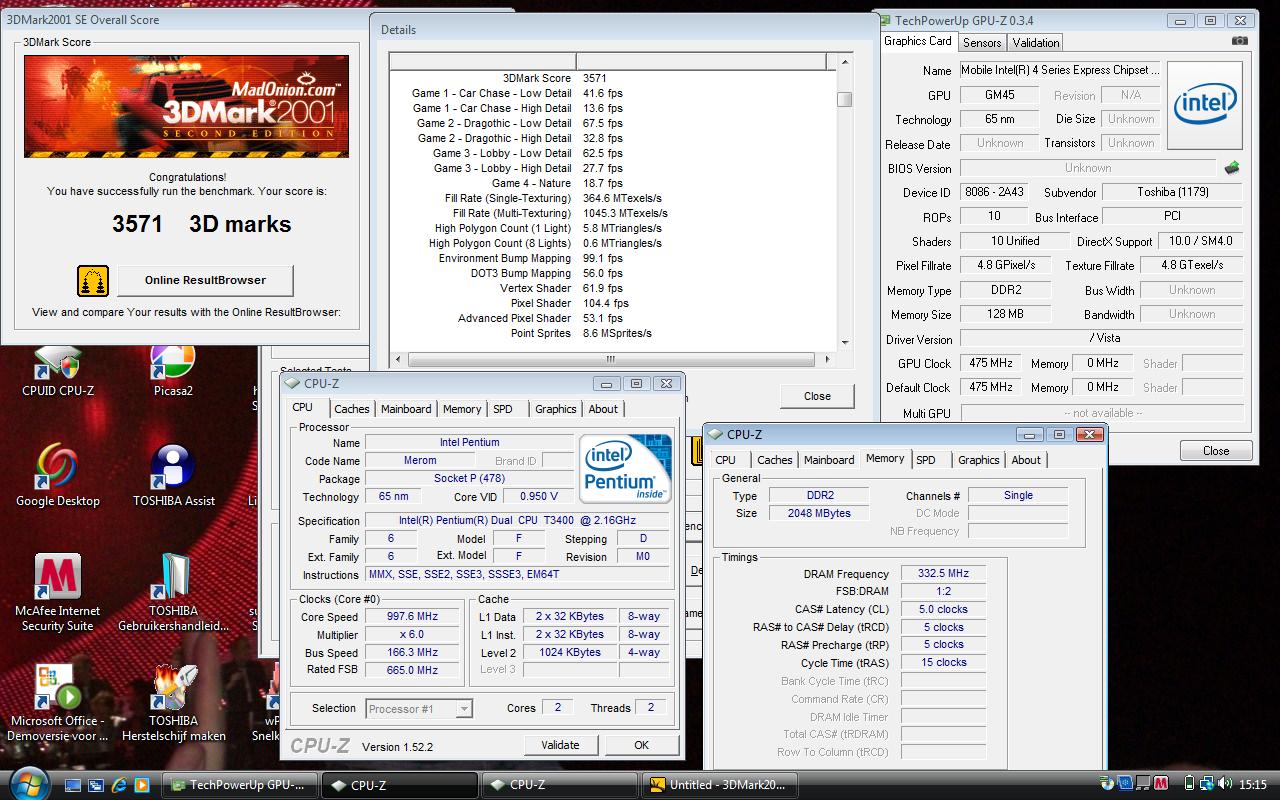Click the DRAM Frequency value 332.5 MHz

click(943, 574)
